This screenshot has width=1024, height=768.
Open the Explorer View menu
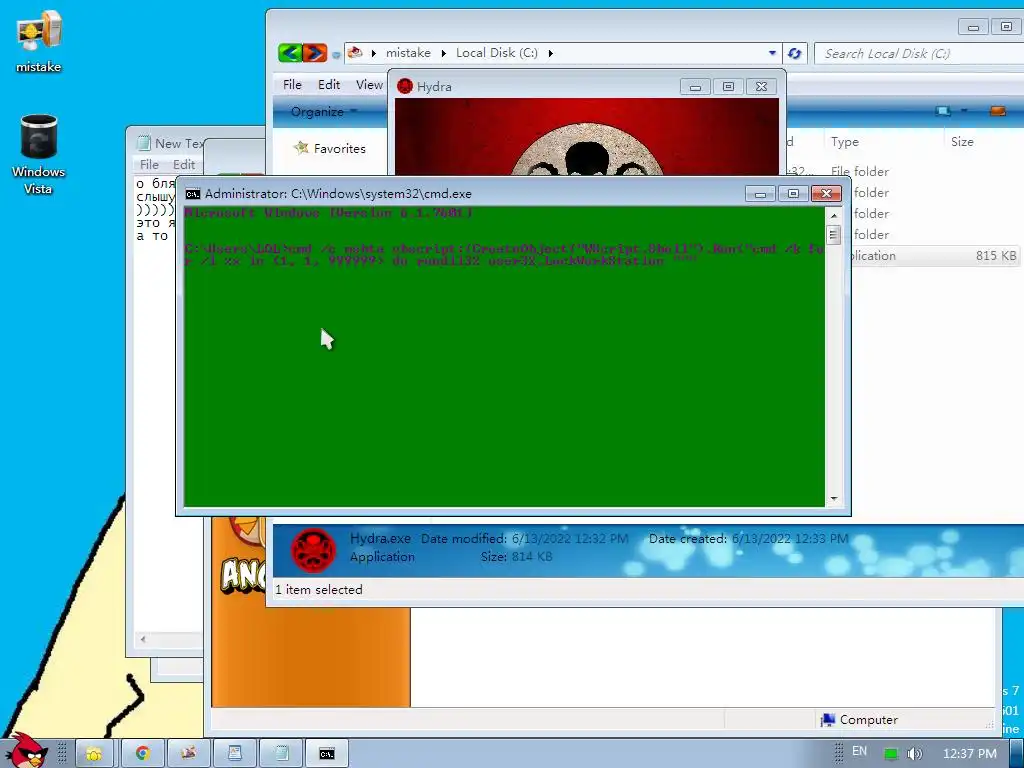(x=369, y=84)
